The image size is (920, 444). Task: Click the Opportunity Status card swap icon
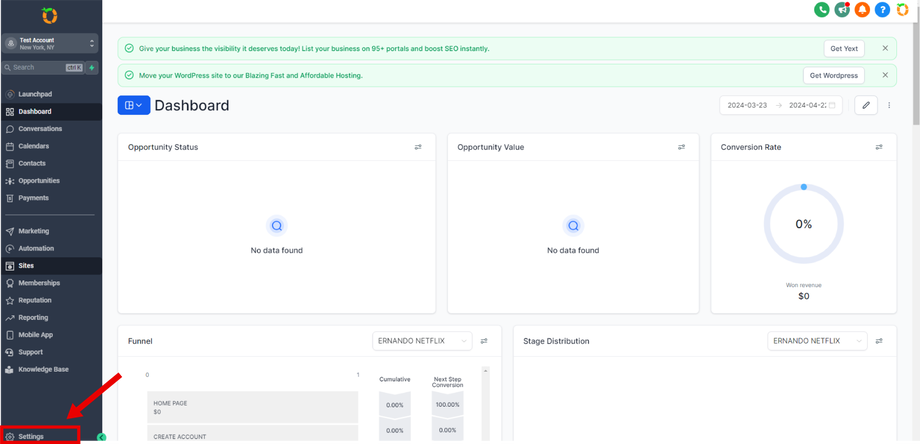418,147
